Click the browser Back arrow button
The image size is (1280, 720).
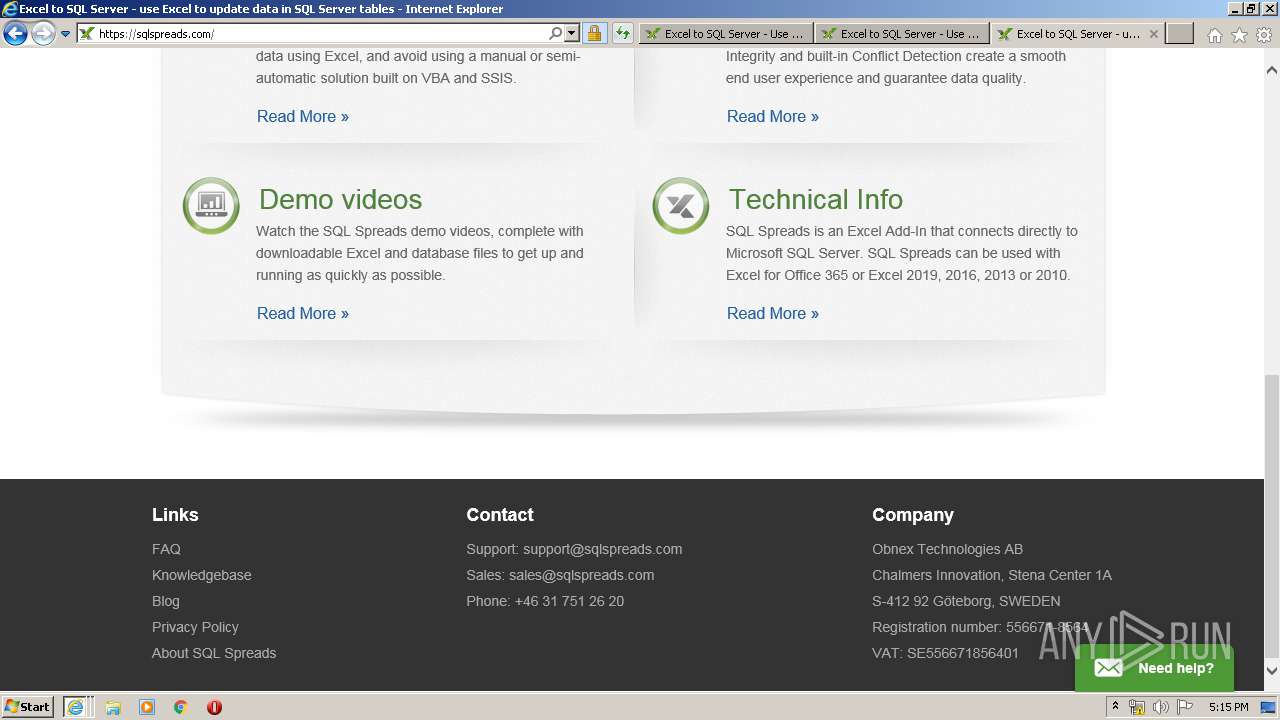15,34
